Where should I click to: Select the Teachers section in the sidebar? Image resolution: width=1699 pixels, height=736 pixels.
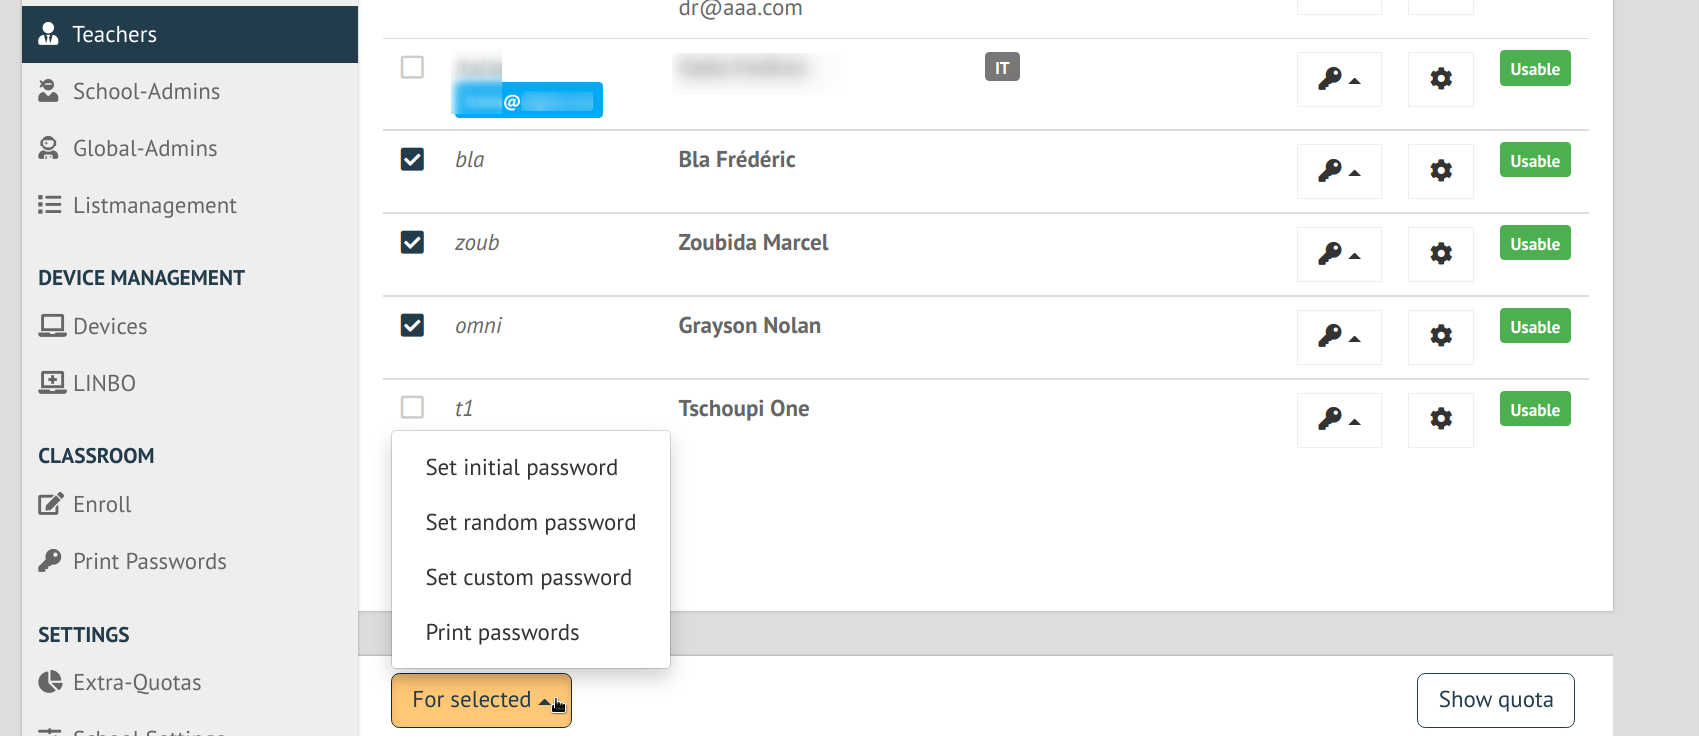[113, 33]
